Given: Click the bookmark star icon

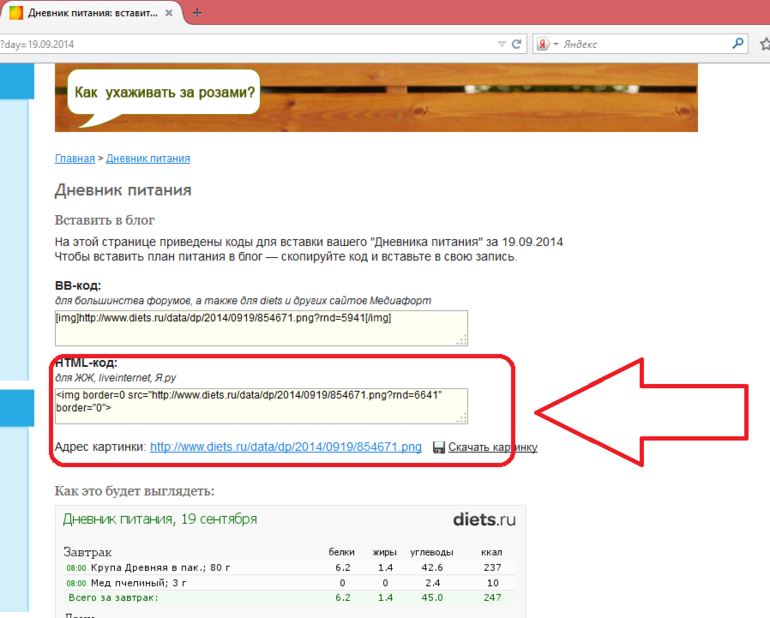Looking at the screenshot, I should coord(765,44).
